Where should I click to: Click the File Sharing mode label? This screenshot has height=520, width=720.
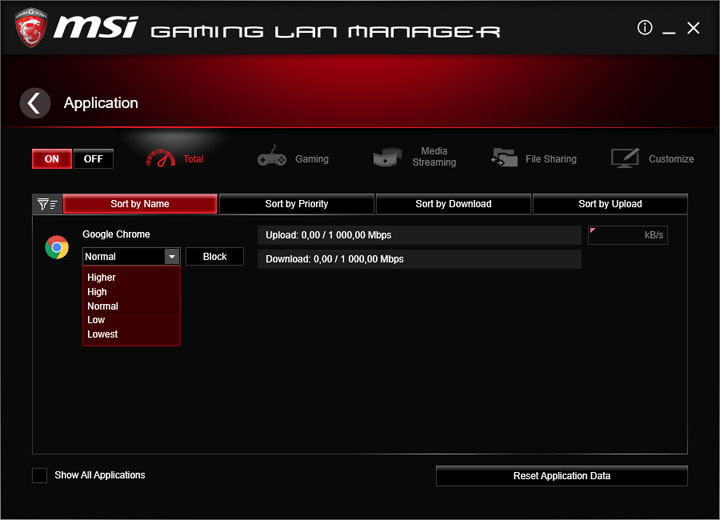(551, 159)
